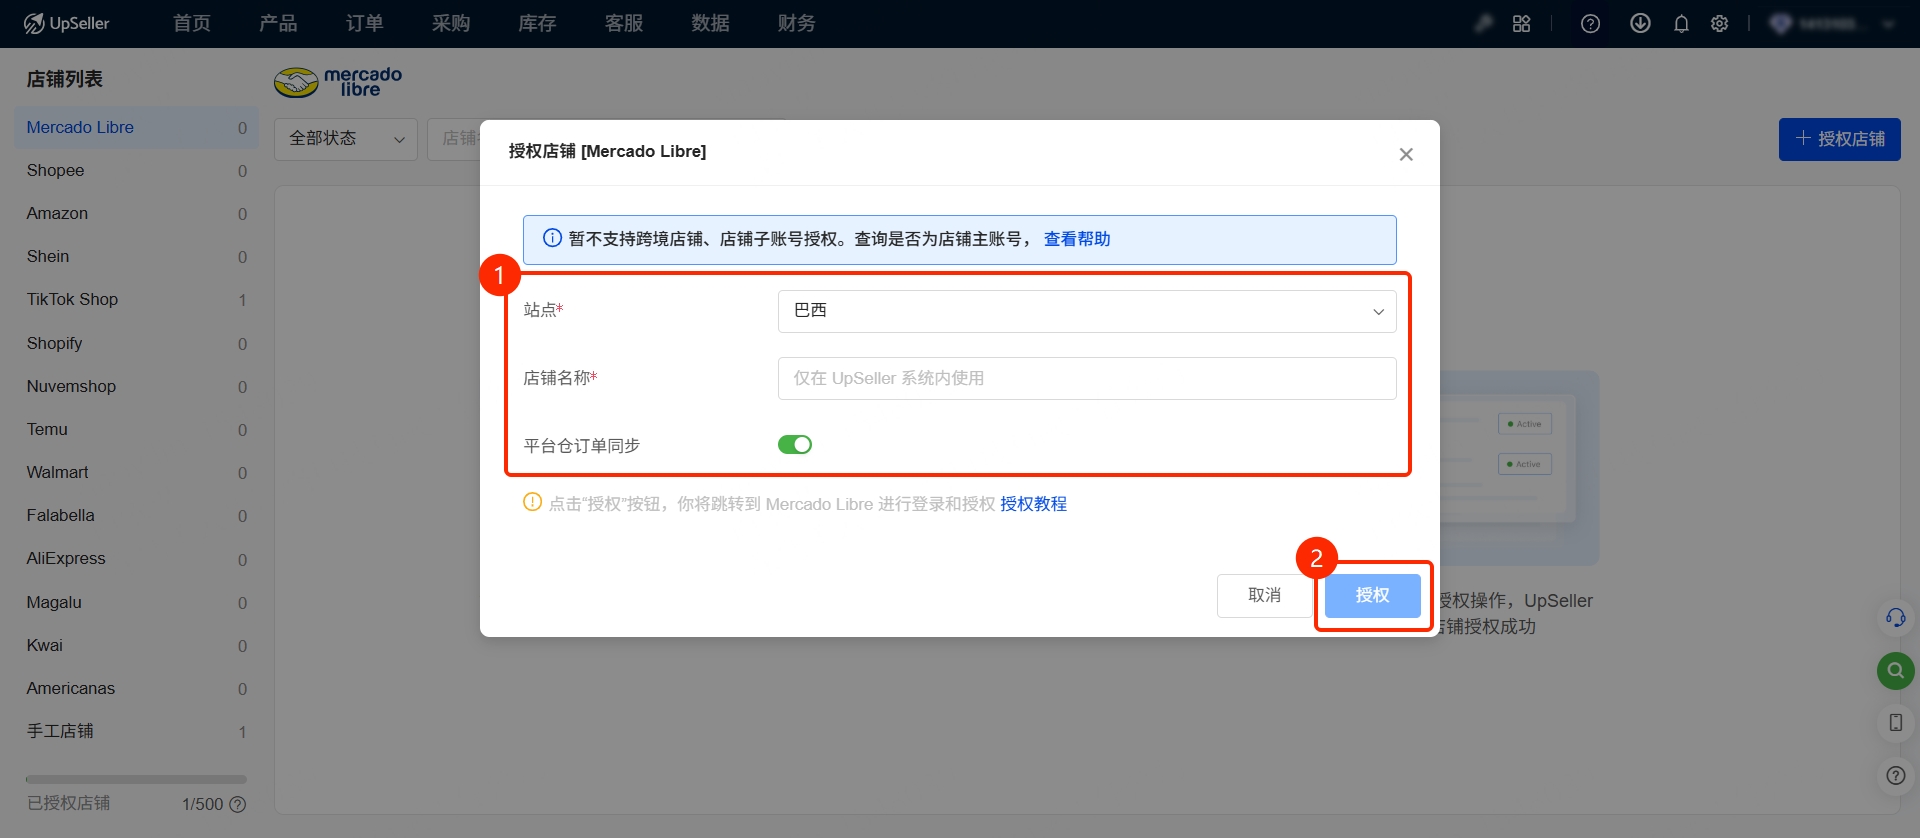Click the authorized stores quota progress bar

point(136,779)
